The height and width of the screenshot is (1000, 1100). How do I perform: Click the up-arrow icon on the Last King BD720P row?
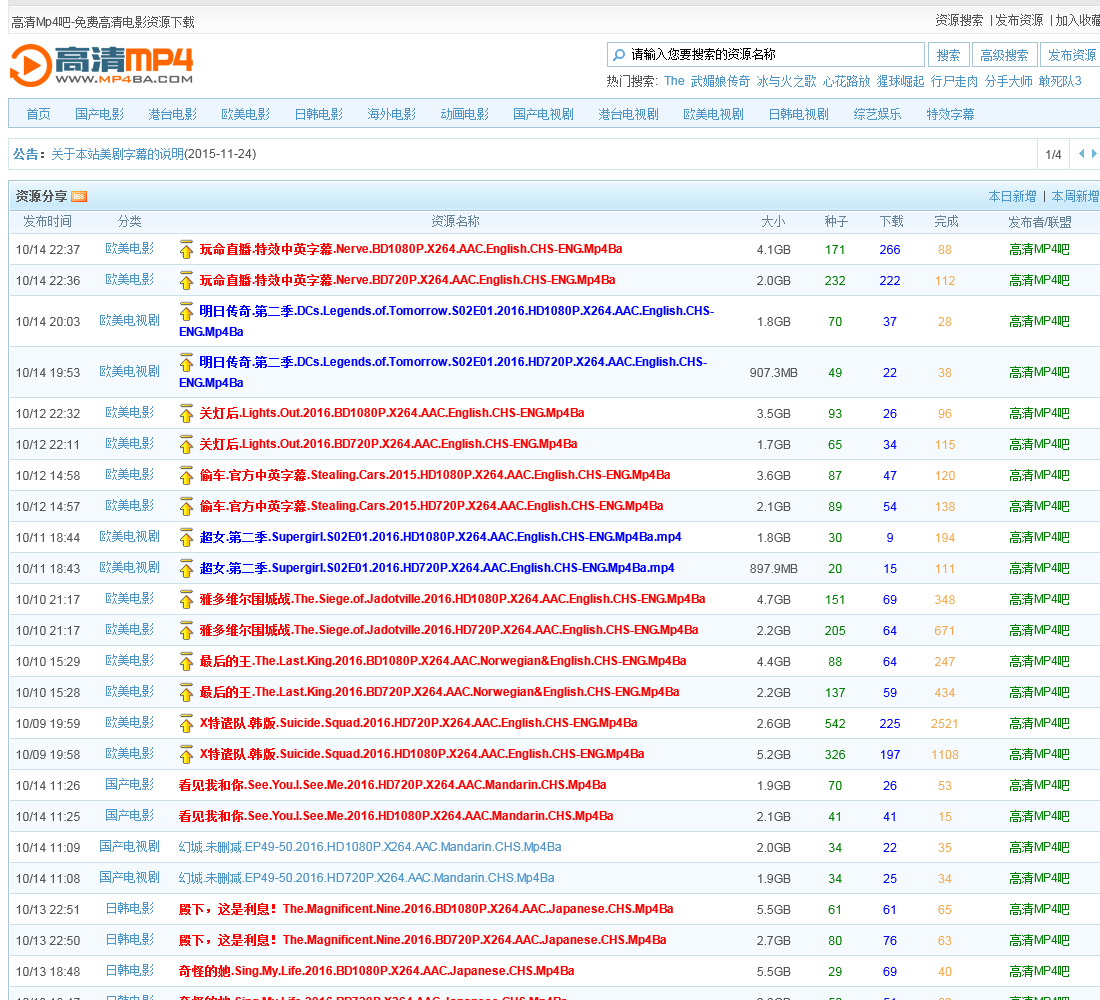186,692
